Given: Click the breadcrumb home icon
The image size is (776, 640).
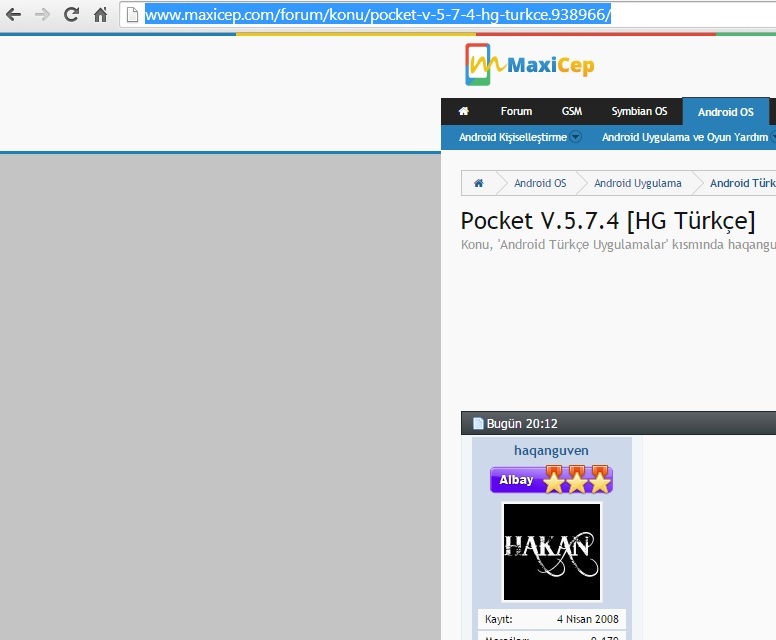Looking at the screenshot, I should coord(478,183).
